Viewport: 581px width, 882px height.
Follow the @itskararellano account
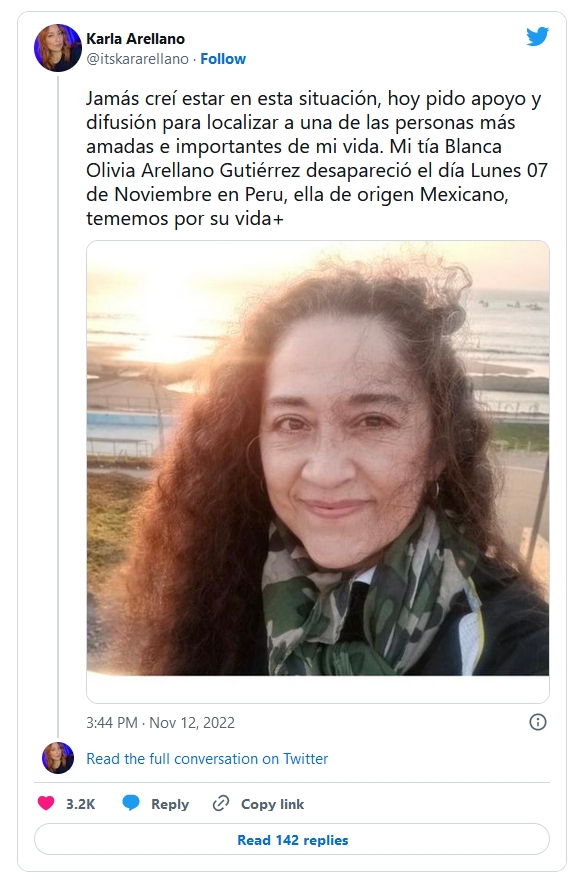(x=223, y=58)
